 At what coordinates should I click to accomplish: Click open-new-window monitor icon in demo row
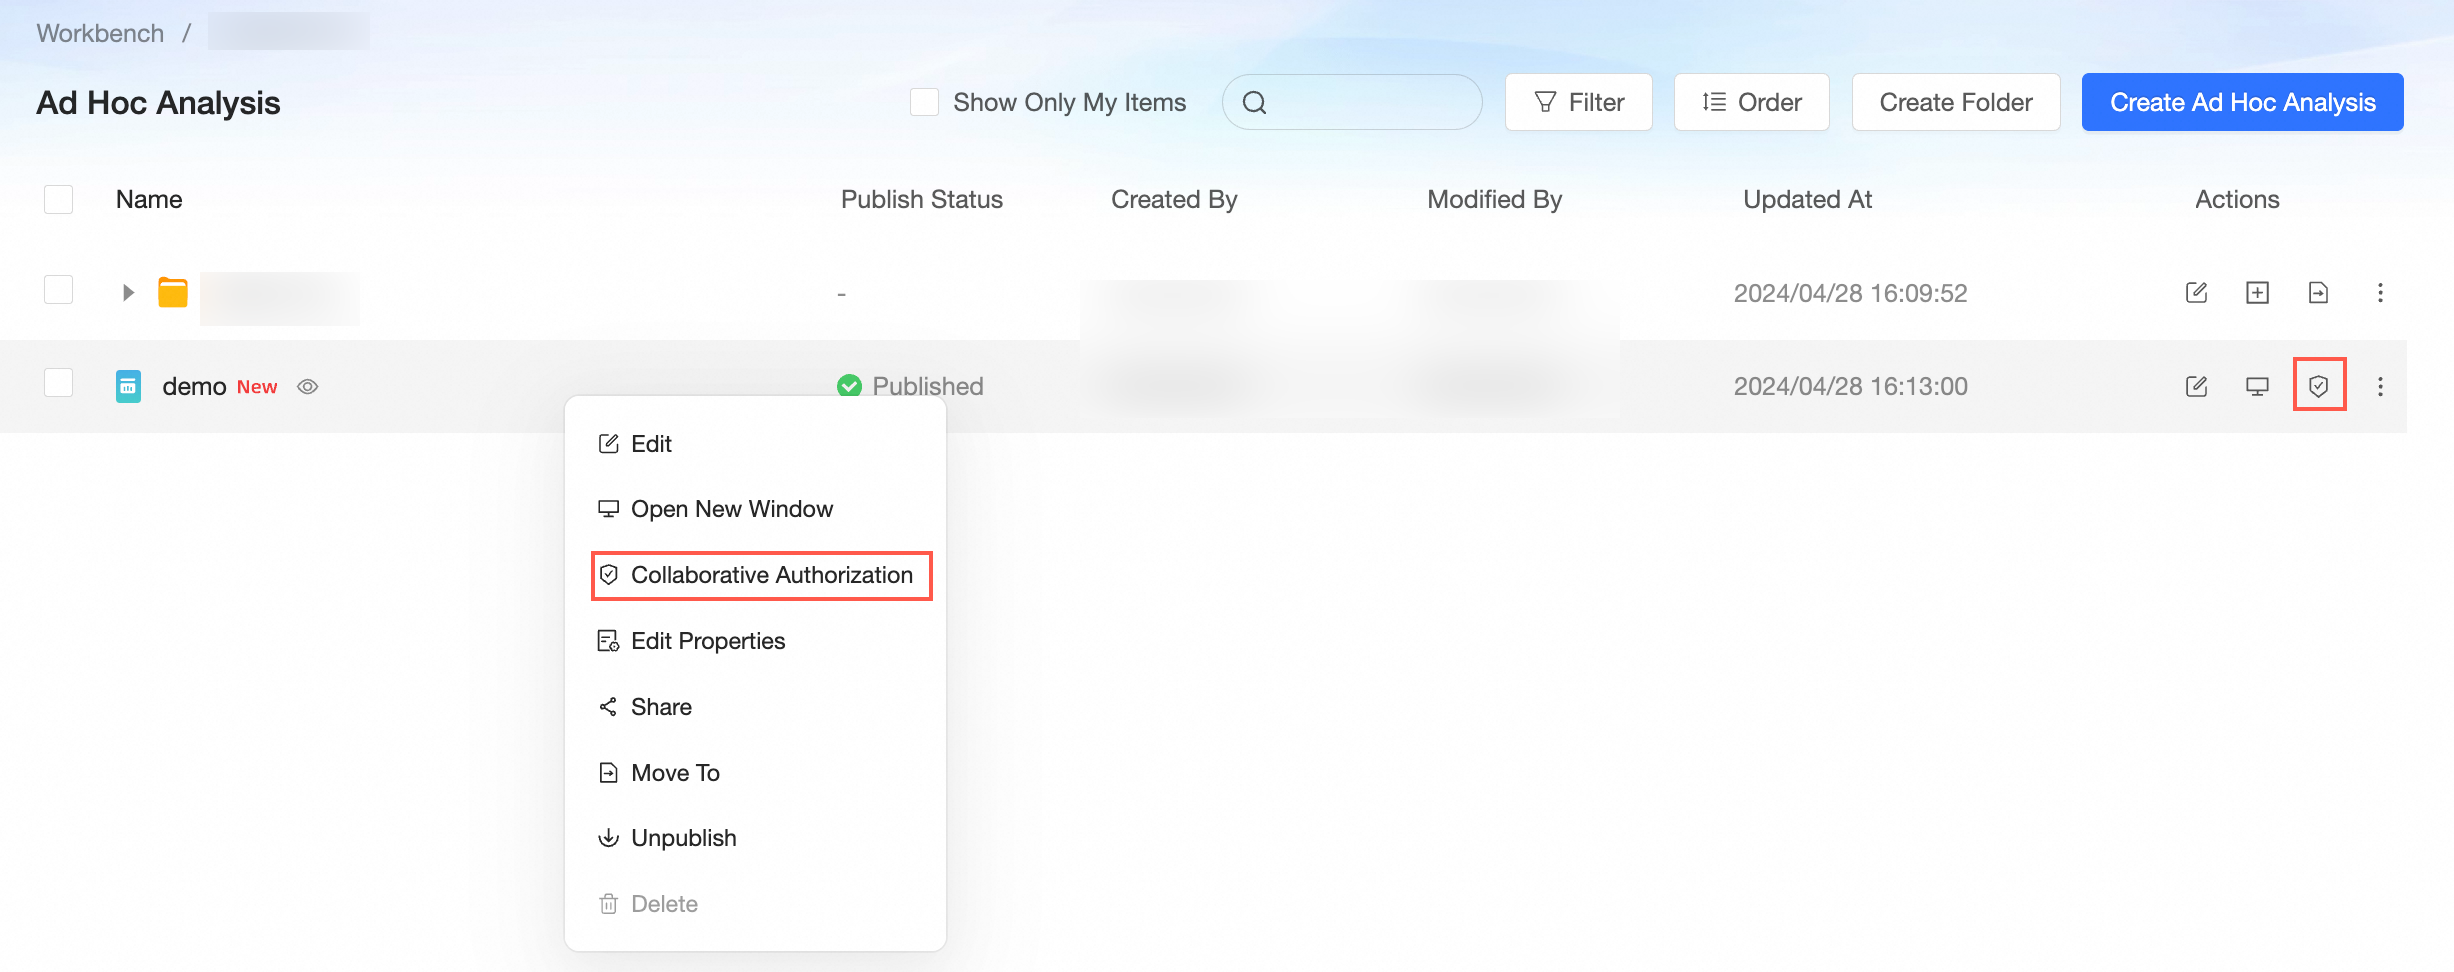2257,386
